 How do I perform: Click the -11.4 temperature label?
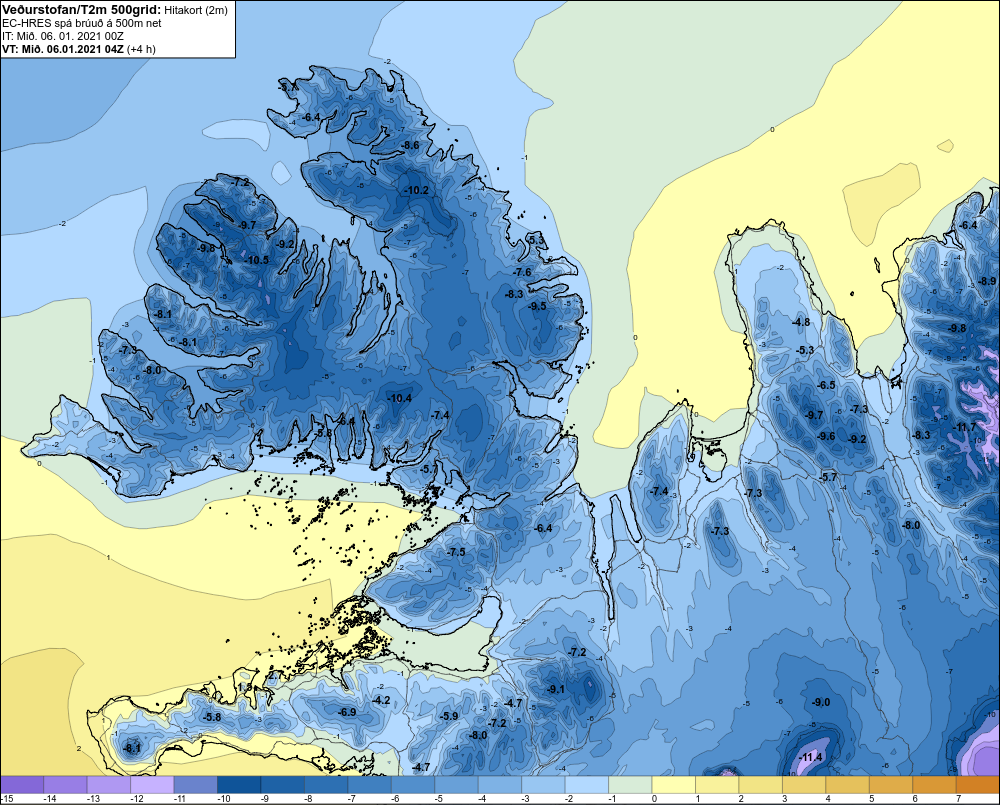click(x=811, y=757)
